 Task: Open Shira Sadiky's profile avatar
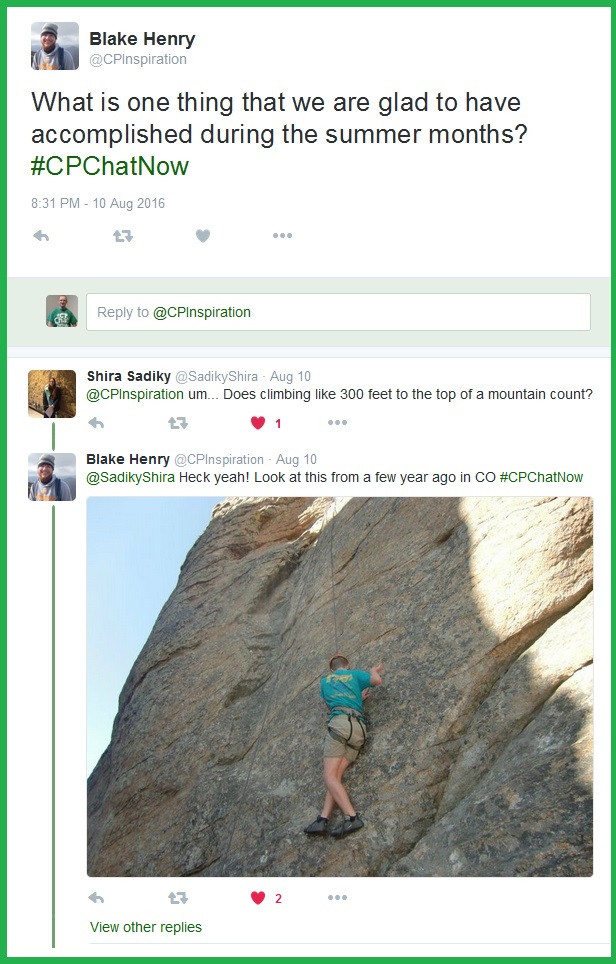click(x=52, y=394)
